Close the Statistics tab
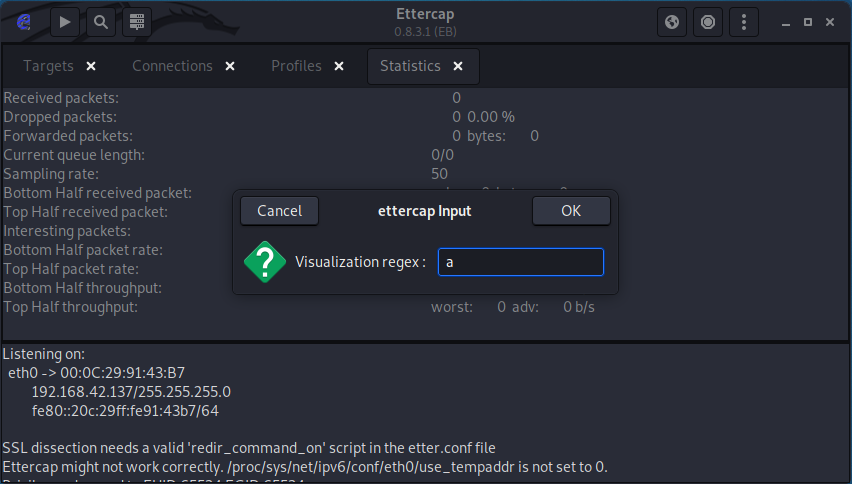Screen dimensions: 852x484 (x=458, y=66)
